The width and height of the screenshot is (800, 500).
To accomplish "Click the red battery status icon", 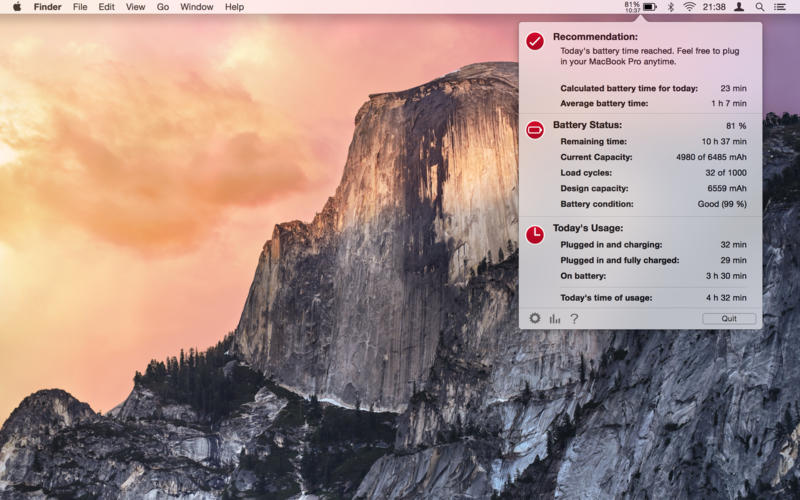I will [535, 130].
